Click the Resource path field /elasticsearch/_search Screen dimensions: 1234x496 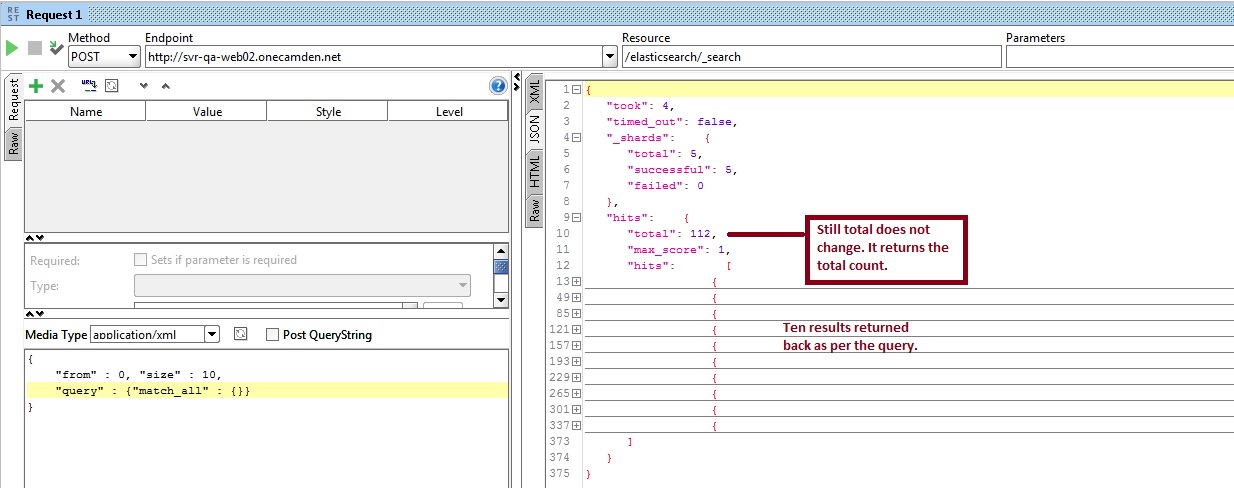811,57
